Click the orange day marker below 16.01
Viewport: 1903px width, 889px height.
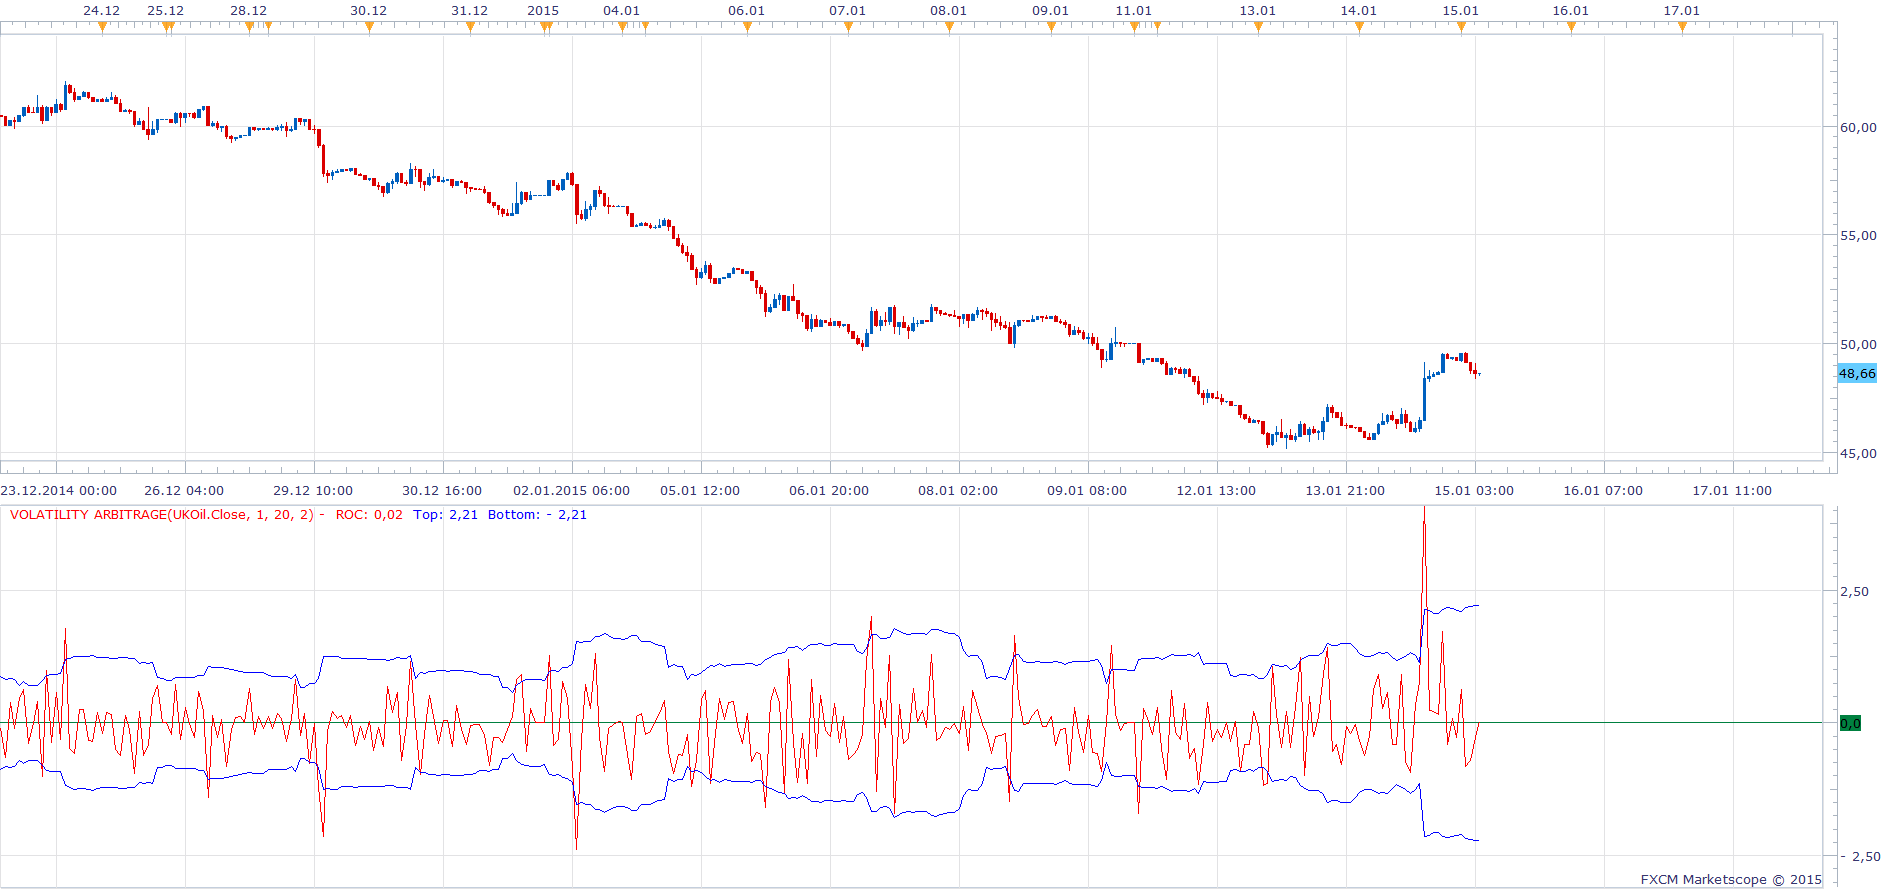coord(1571,27)
